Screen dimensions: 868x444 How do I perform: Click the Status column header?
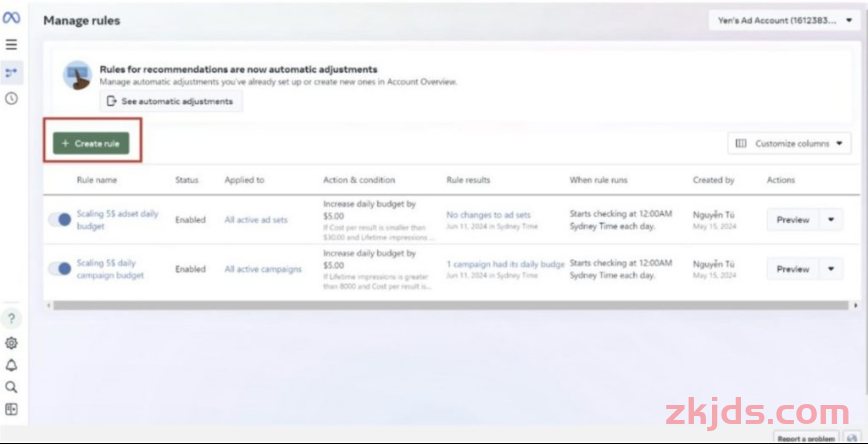click(187, 180)
